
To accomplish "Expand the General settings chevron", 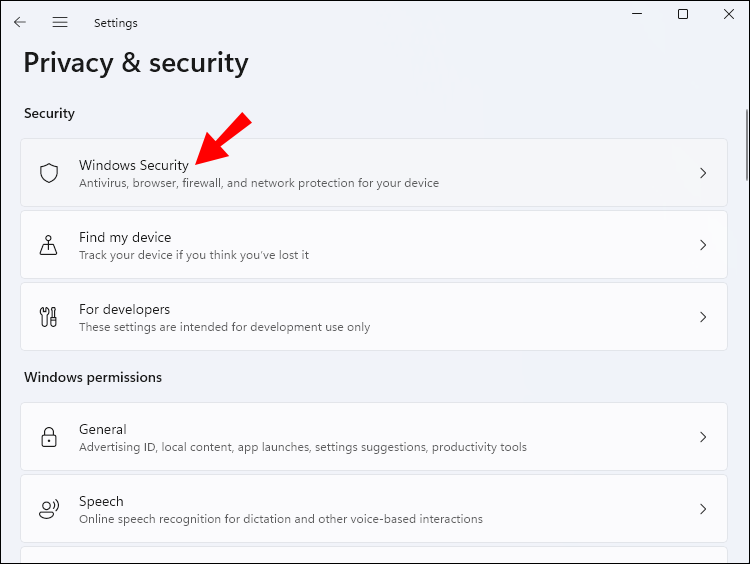I will pyautogui.click(x=703, y=437).
